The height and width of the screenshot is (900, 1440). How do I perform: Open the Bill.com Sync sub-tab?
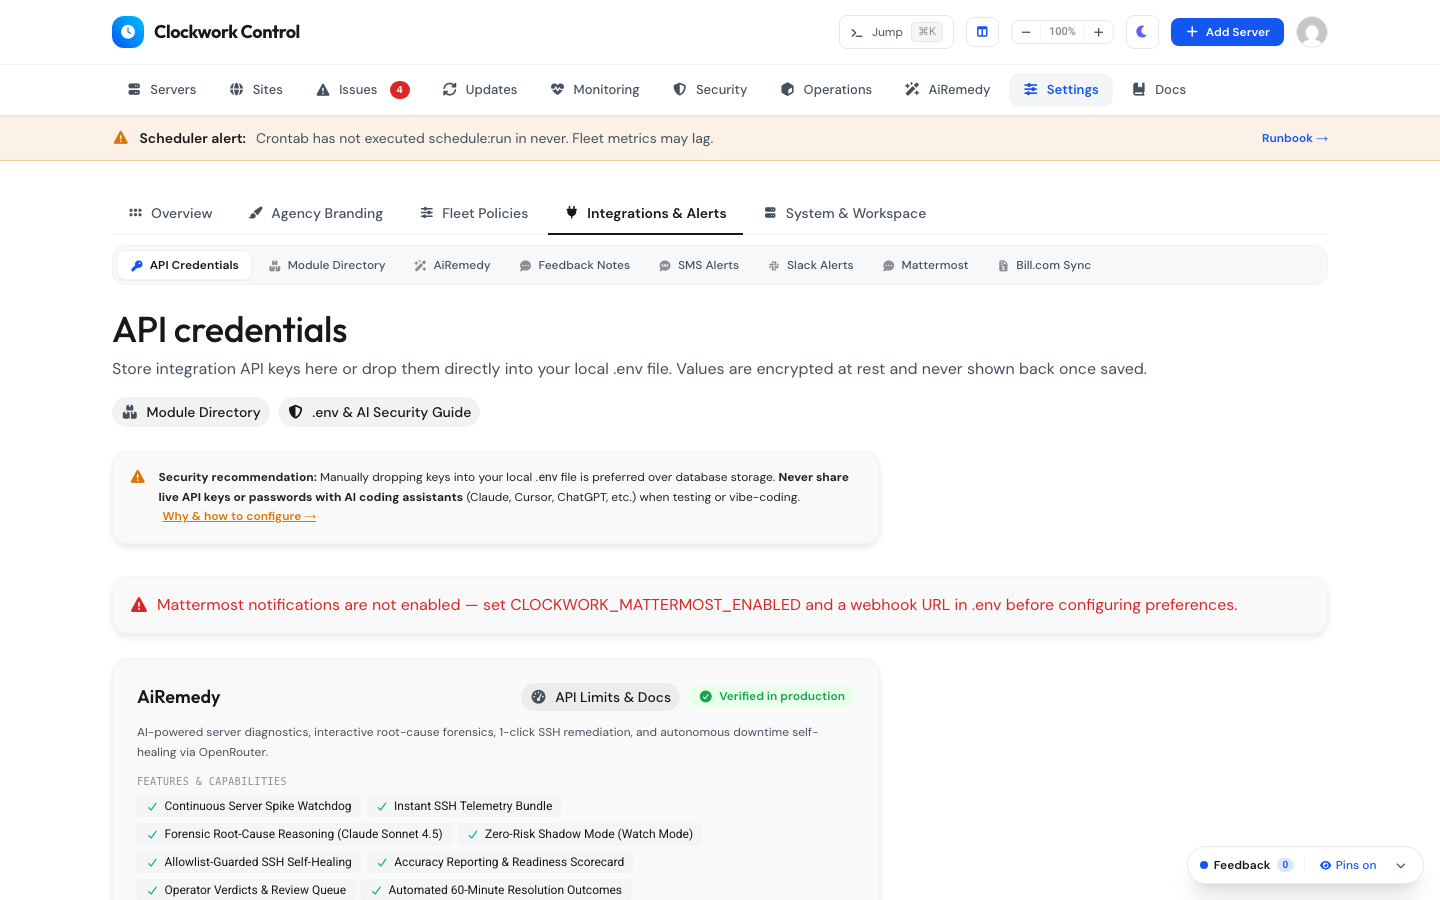click(1045, 265)
